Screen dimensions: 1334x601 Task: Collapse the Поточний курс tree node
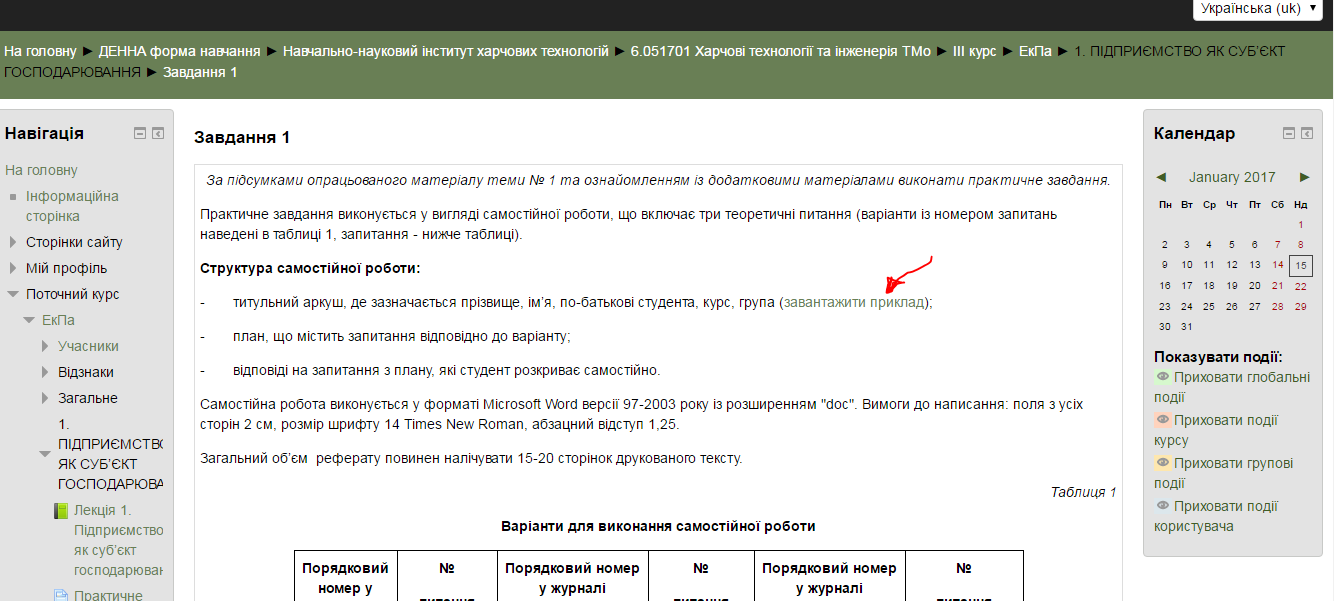13,294
